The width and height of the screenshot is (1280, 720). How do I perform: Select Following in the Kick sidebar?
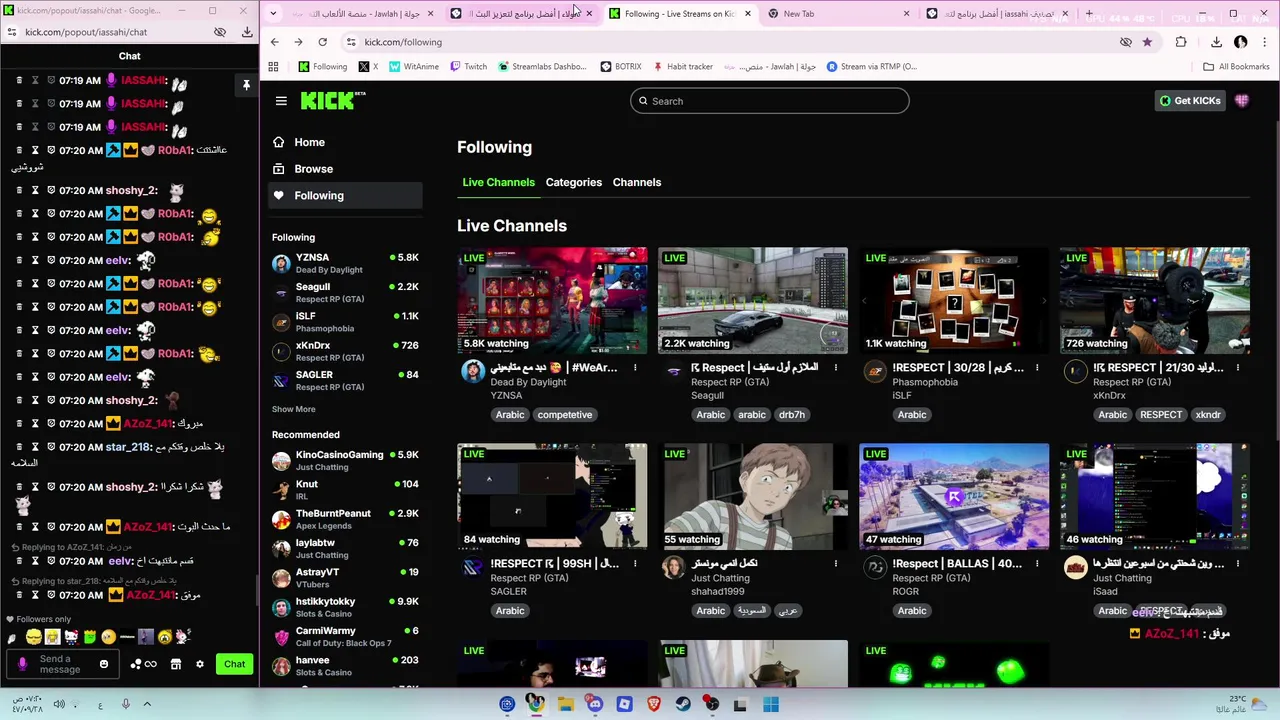click(345, 196)
